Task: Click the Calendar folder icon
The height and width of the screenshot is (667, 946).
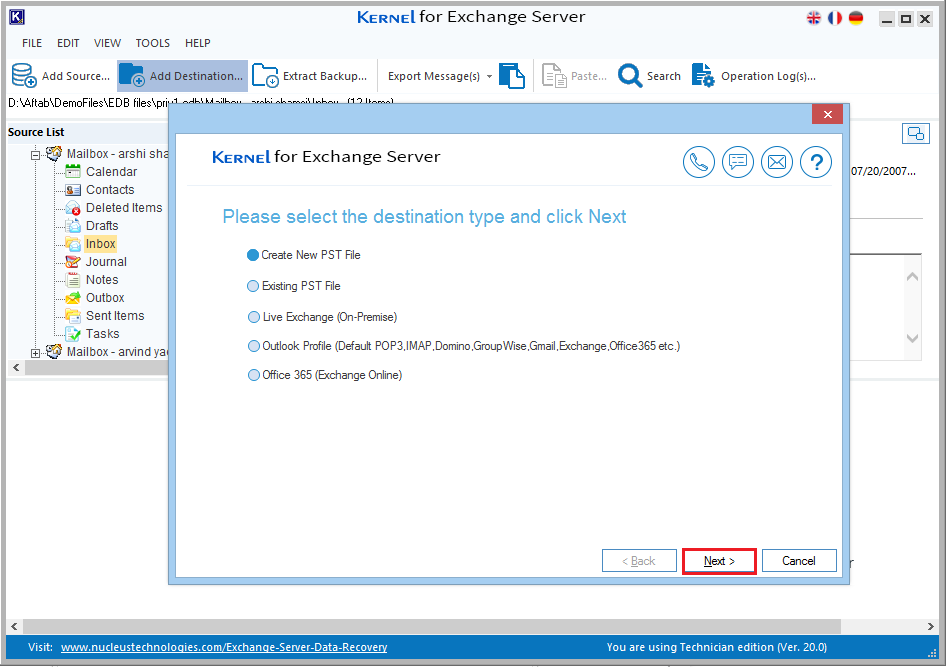Action: pos(73,172)
